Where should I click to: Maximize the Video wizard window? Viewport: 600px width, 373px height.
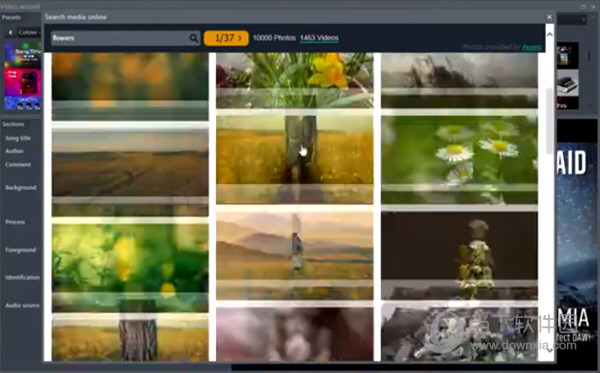point(583,7)
